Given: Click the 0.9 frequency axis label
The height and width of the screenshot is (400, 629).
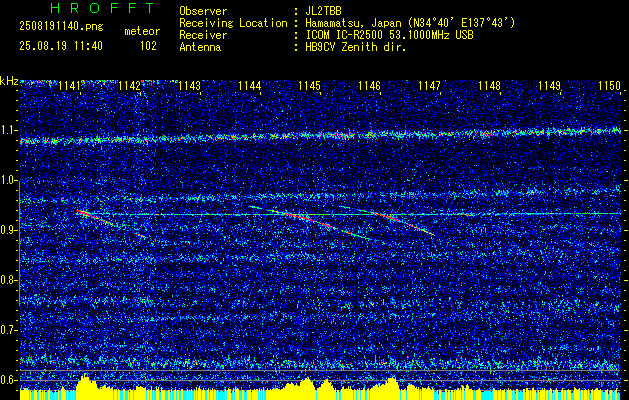Looking at the screenshot, I should tap(9, 230).
